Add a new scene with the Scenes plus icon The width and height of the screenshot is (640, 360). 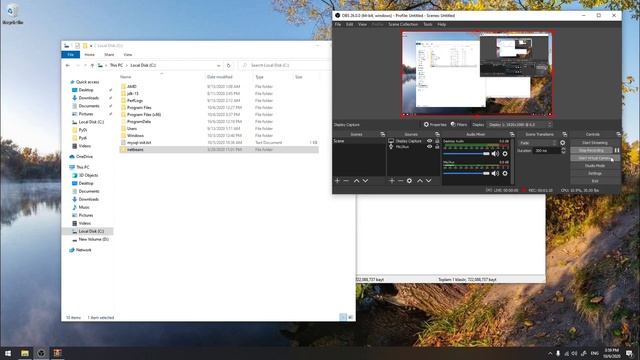pos(337,180)
